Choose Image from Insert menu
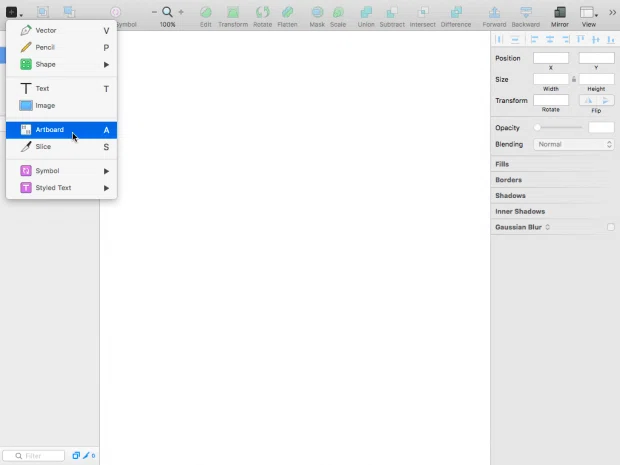 [x=61, y=106]
